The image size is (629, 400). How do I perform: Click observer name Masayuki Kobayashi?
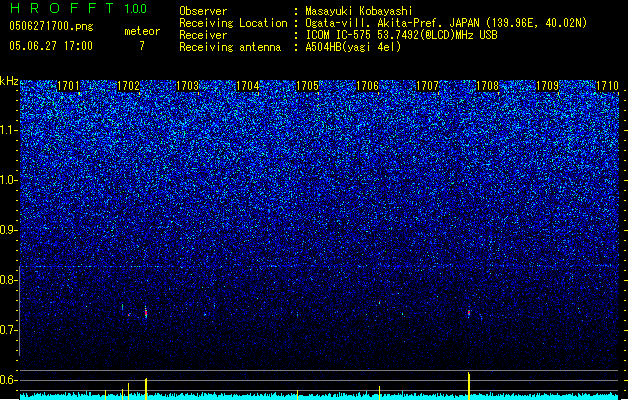click(359, 11)
